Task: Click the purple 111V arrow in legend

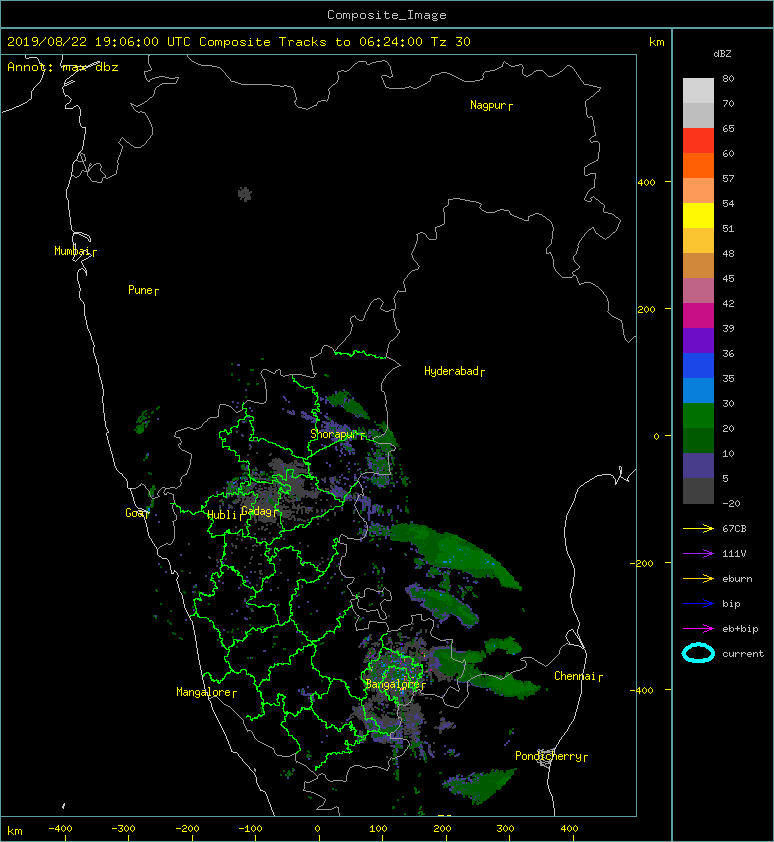Action: click(698, 554)
